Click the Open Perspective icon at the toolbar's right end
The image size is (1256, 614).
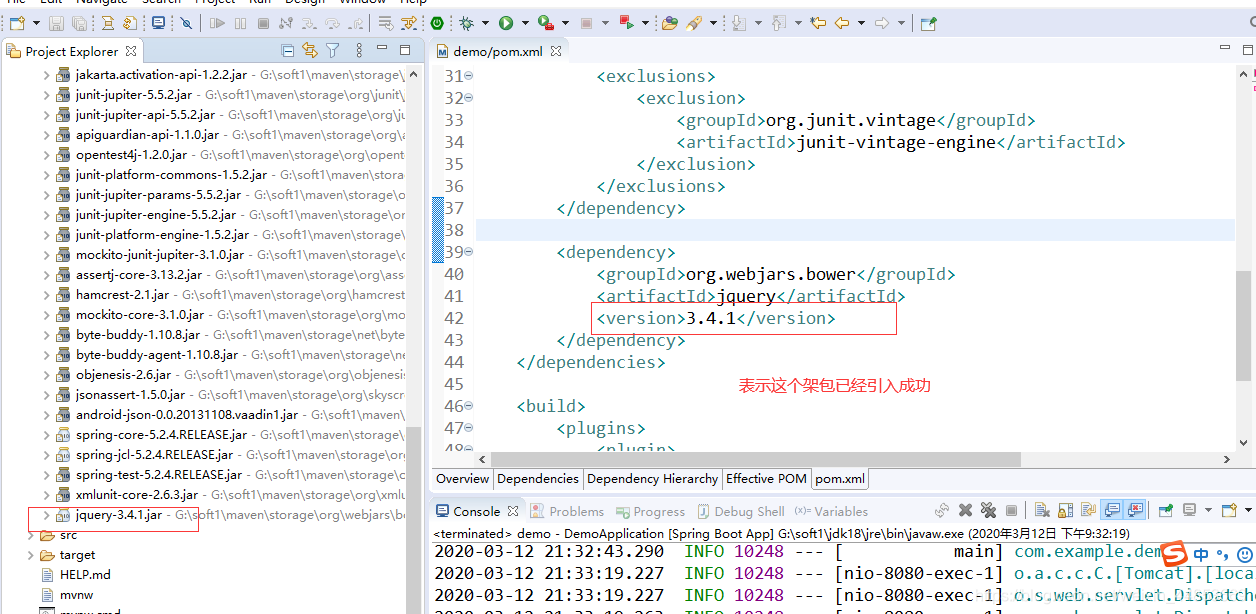[x=929, y=23]
